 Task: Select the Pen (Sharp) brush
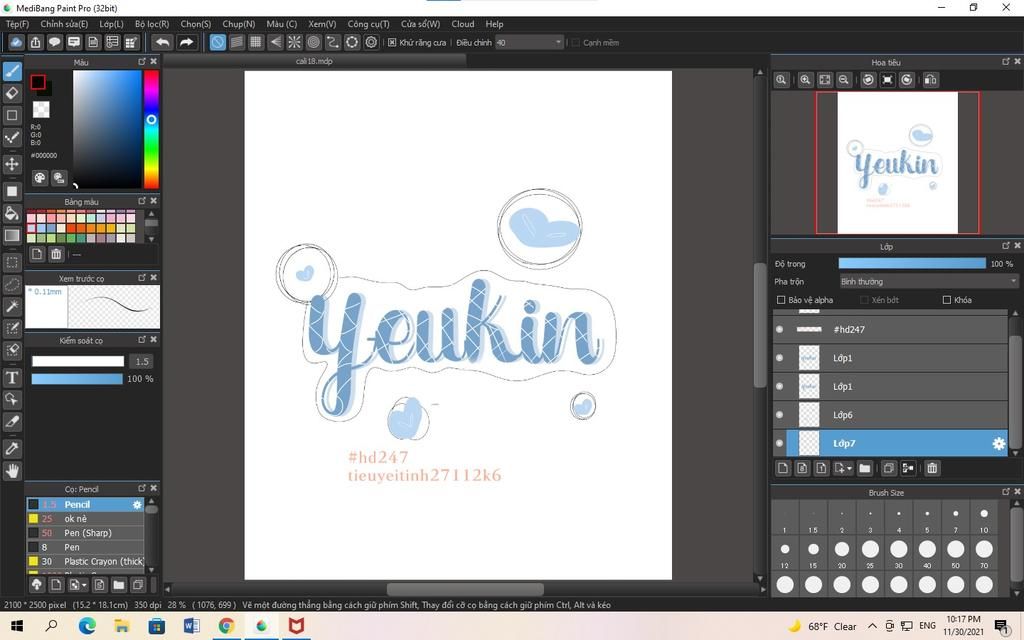click(85, 534)
